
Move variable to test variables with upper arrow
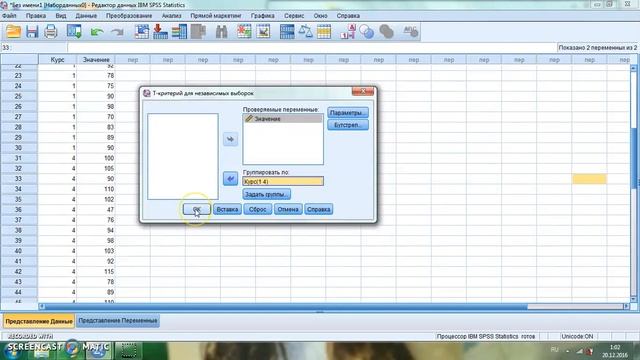[230, 139]
